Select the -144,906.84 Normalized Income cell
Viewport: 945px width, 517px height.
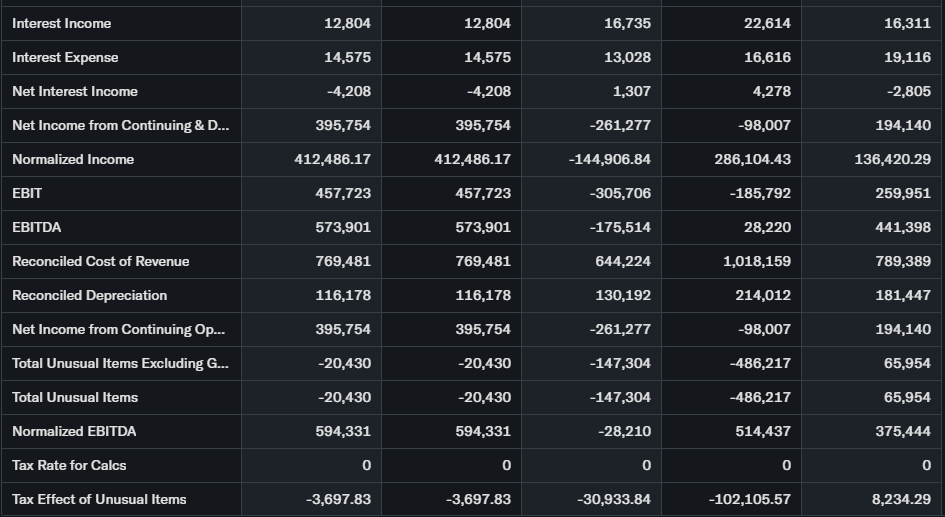pos(608,159)
